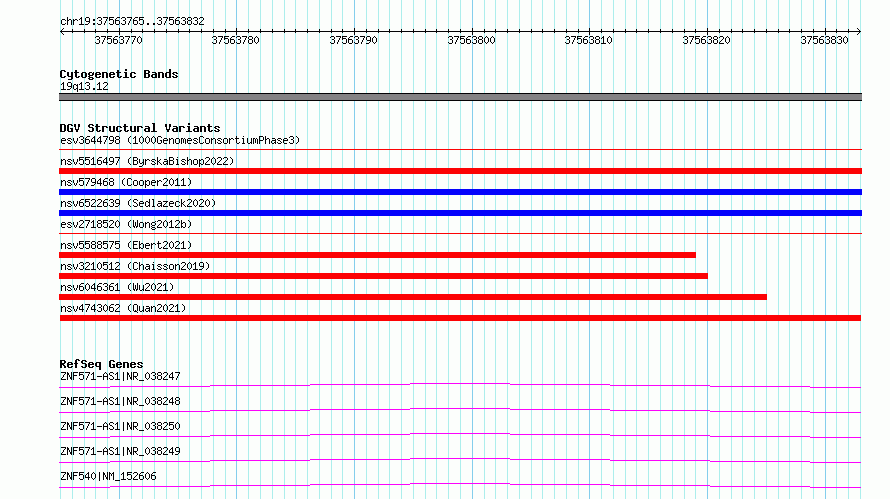
Task: Open ZNF571-AS1|NR_038249 transcript label
Action: coord(120,451)
